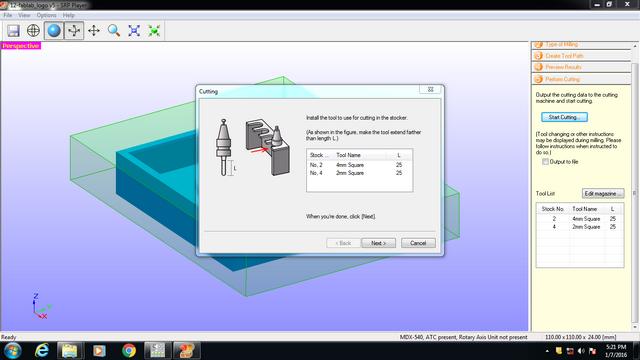The image size is (640, 360).
Task: Launch Google Chrome from taskbar
Action: click(x=129, y=351)
